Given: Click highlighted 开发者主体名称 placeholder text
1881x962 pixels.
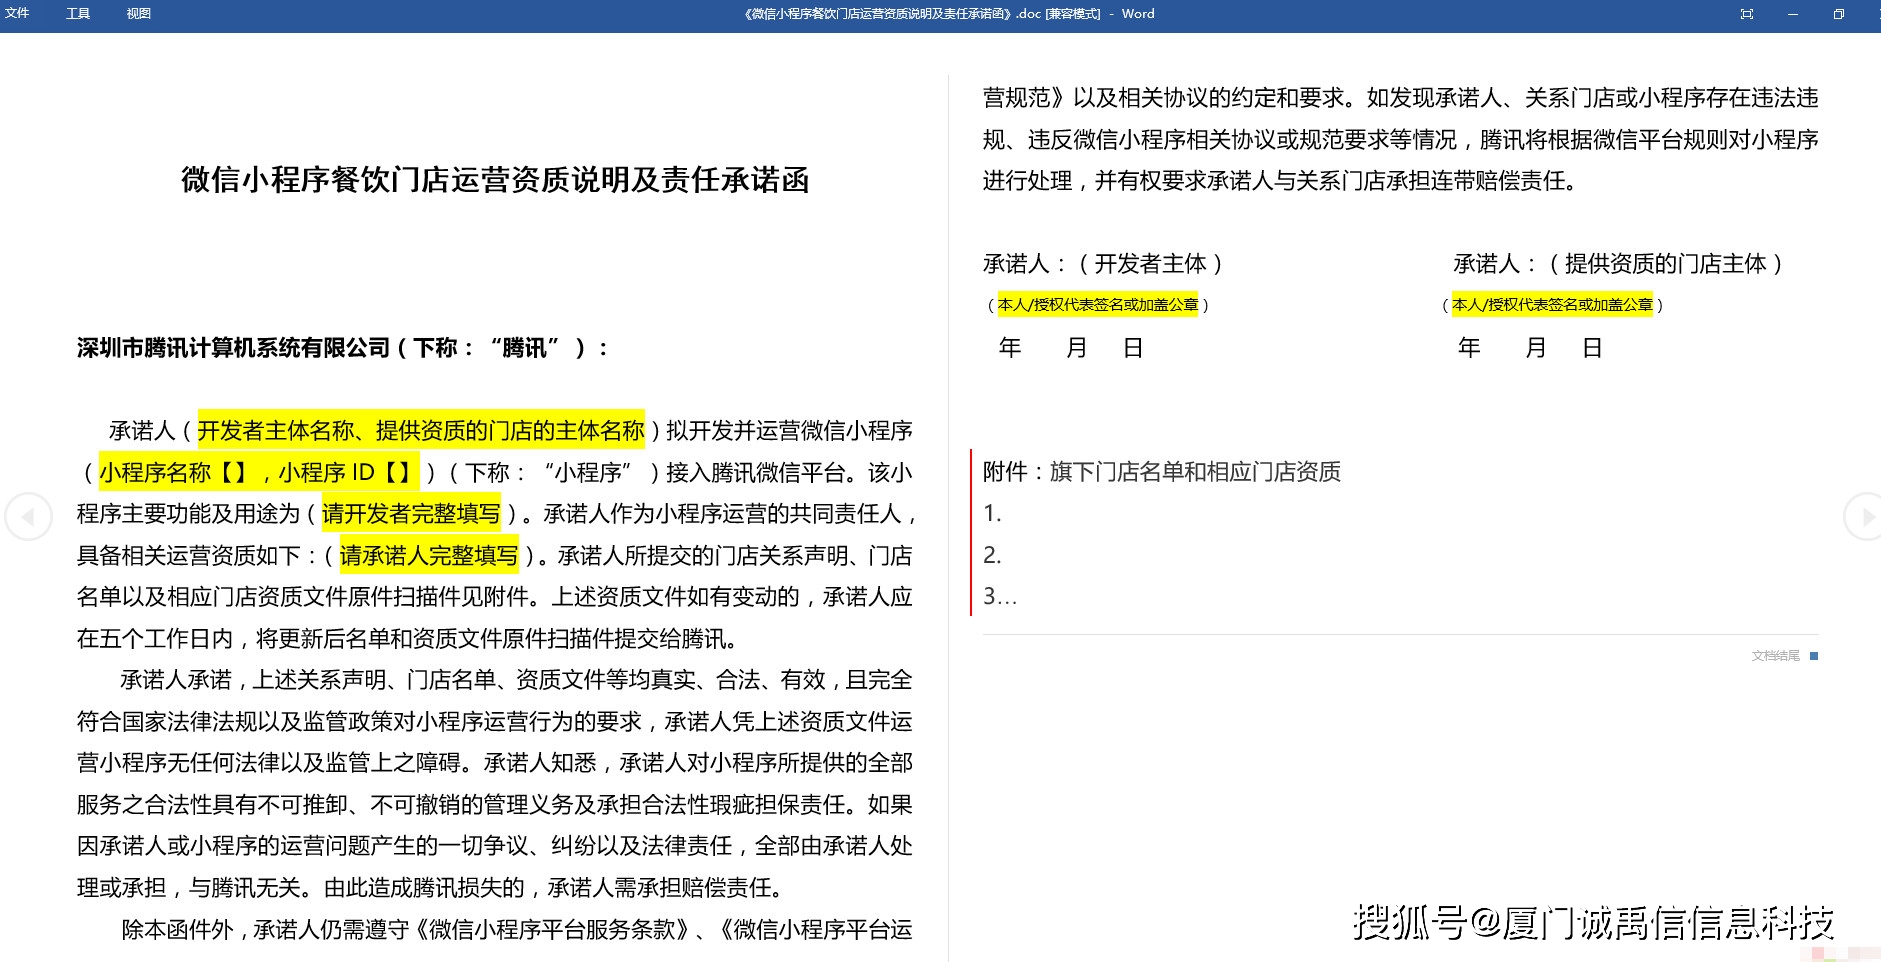Looking at the screenshot, I should click(x=421, y=431).
